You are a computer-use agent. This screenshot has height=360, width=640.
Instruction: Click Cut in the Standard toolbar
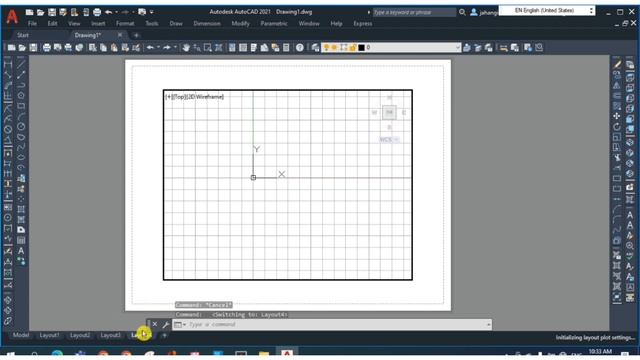93,48
